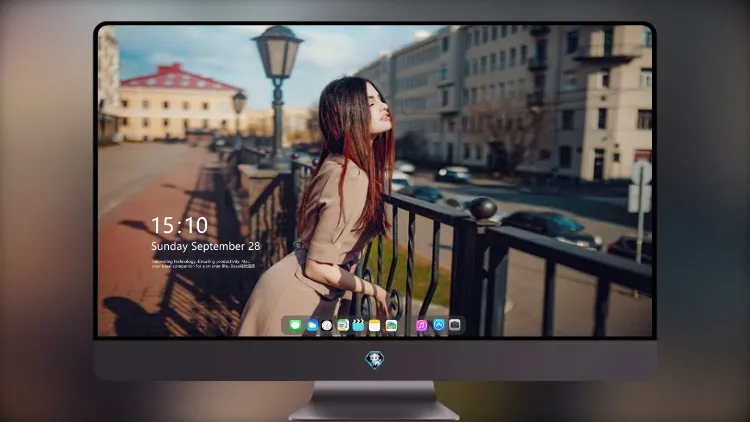The image size is (750, 422).
Task: Open the green and yellow widget app in dock
Action: (x=342, y=325)
